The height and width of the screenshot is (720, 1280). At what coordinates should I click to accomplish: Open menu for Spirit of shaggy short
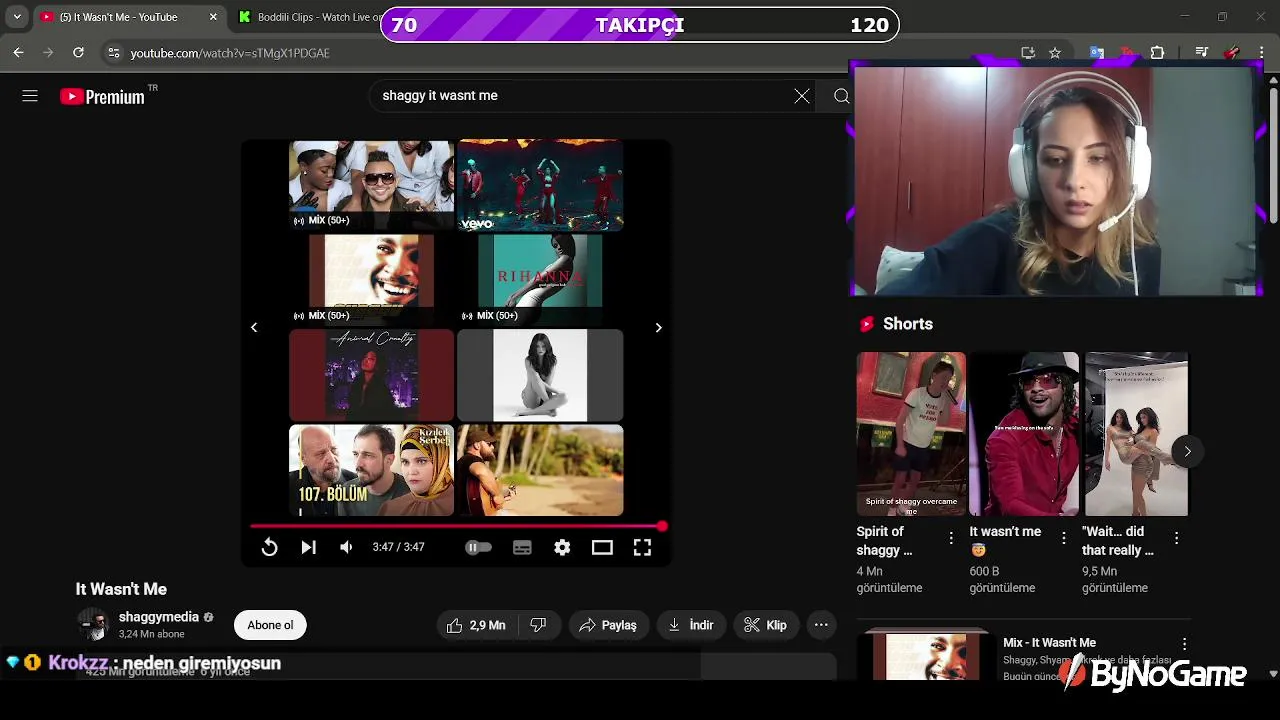[950, 539]
